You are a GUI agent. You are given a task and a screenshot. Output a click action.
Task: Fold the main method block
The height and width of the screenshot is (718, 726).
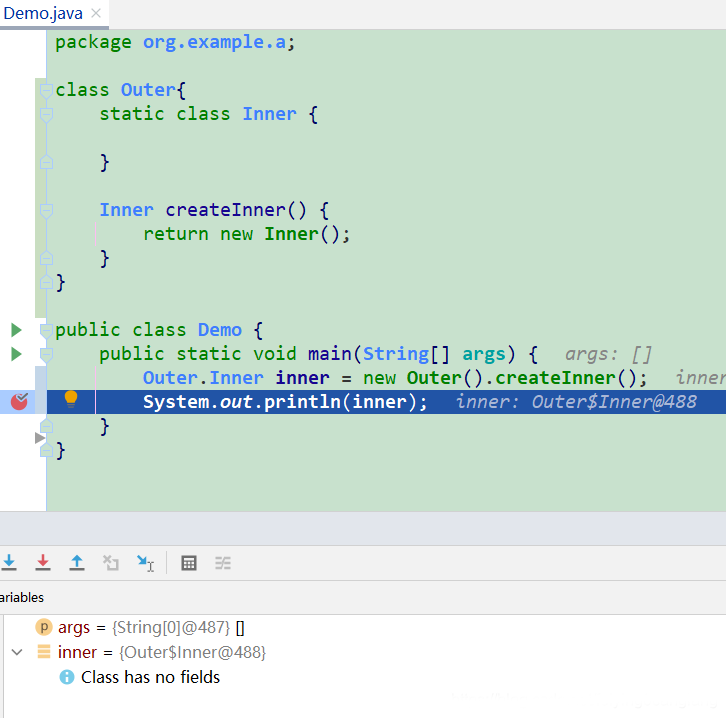click(46, 355)
